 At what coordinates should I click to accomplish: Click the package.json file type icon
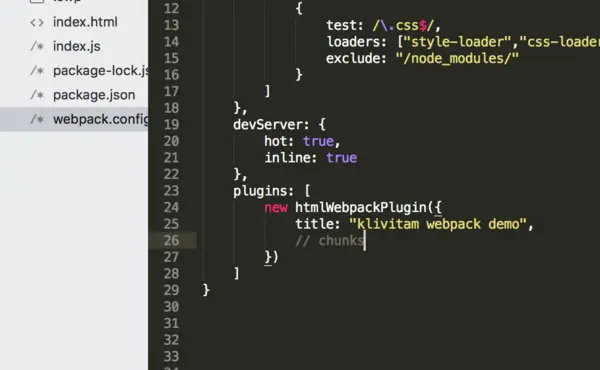[x=37, y=95]
